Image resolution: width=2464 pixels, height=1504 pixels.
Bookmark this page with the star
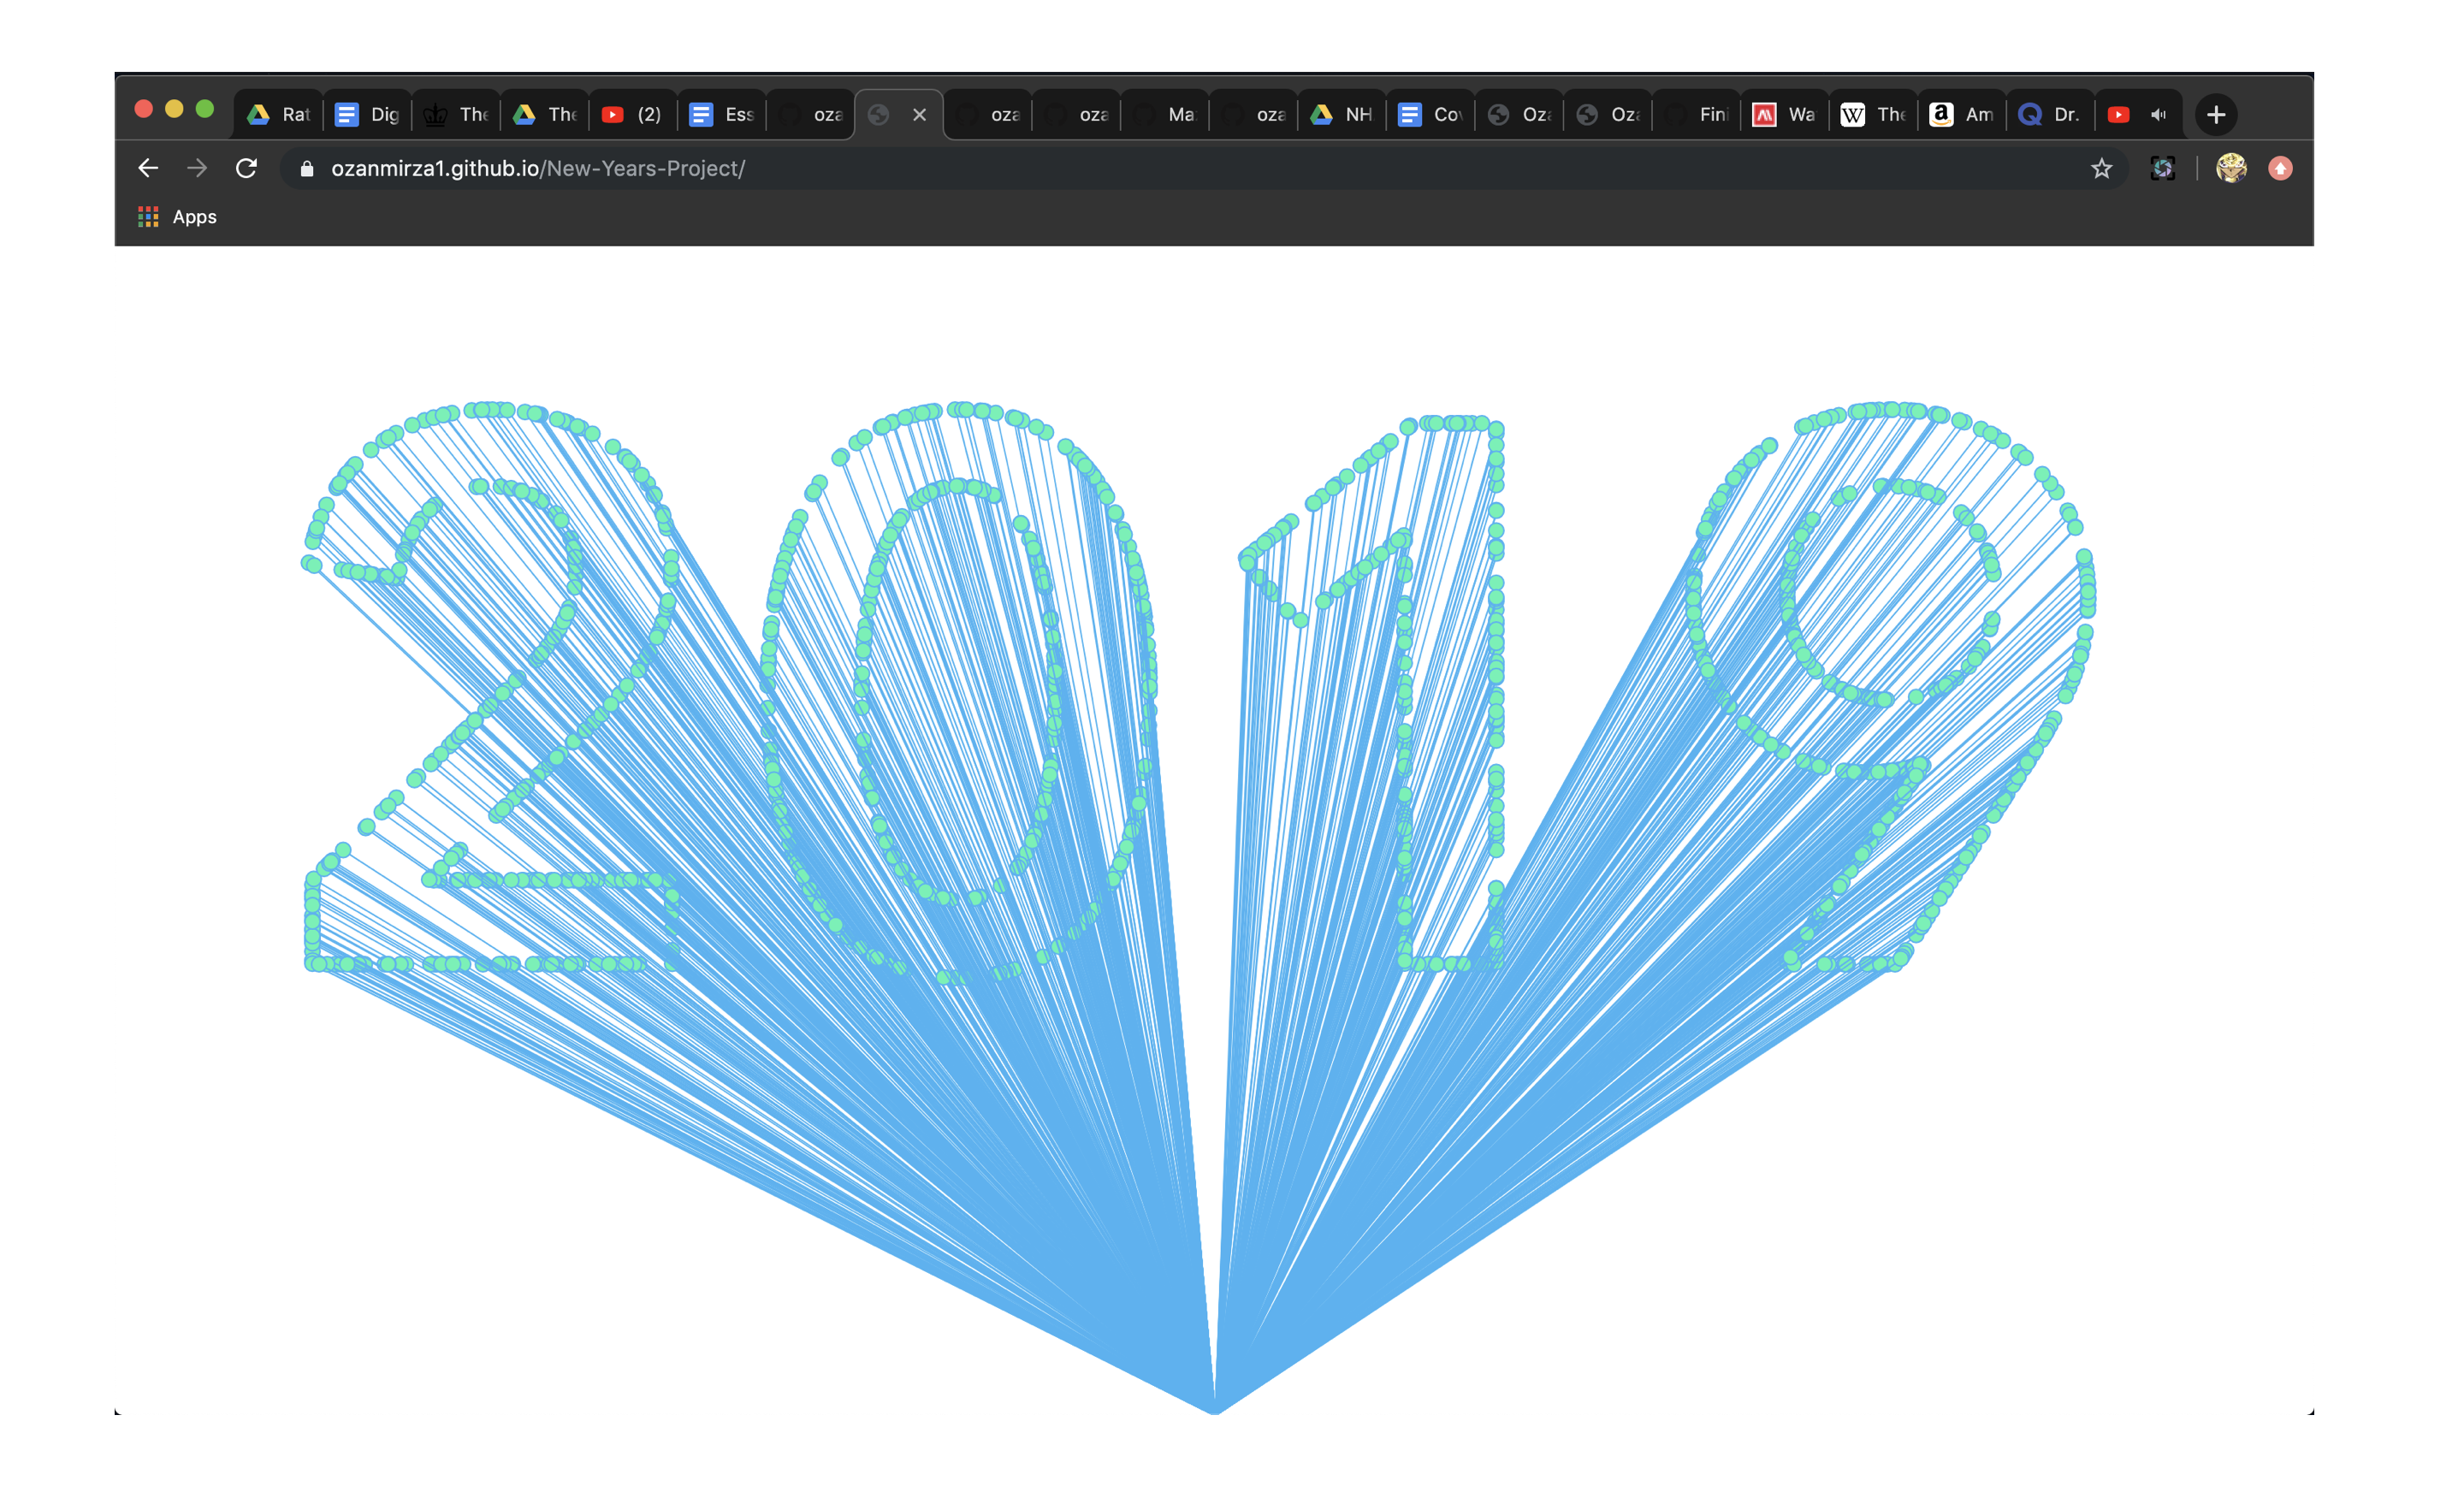2101,168
